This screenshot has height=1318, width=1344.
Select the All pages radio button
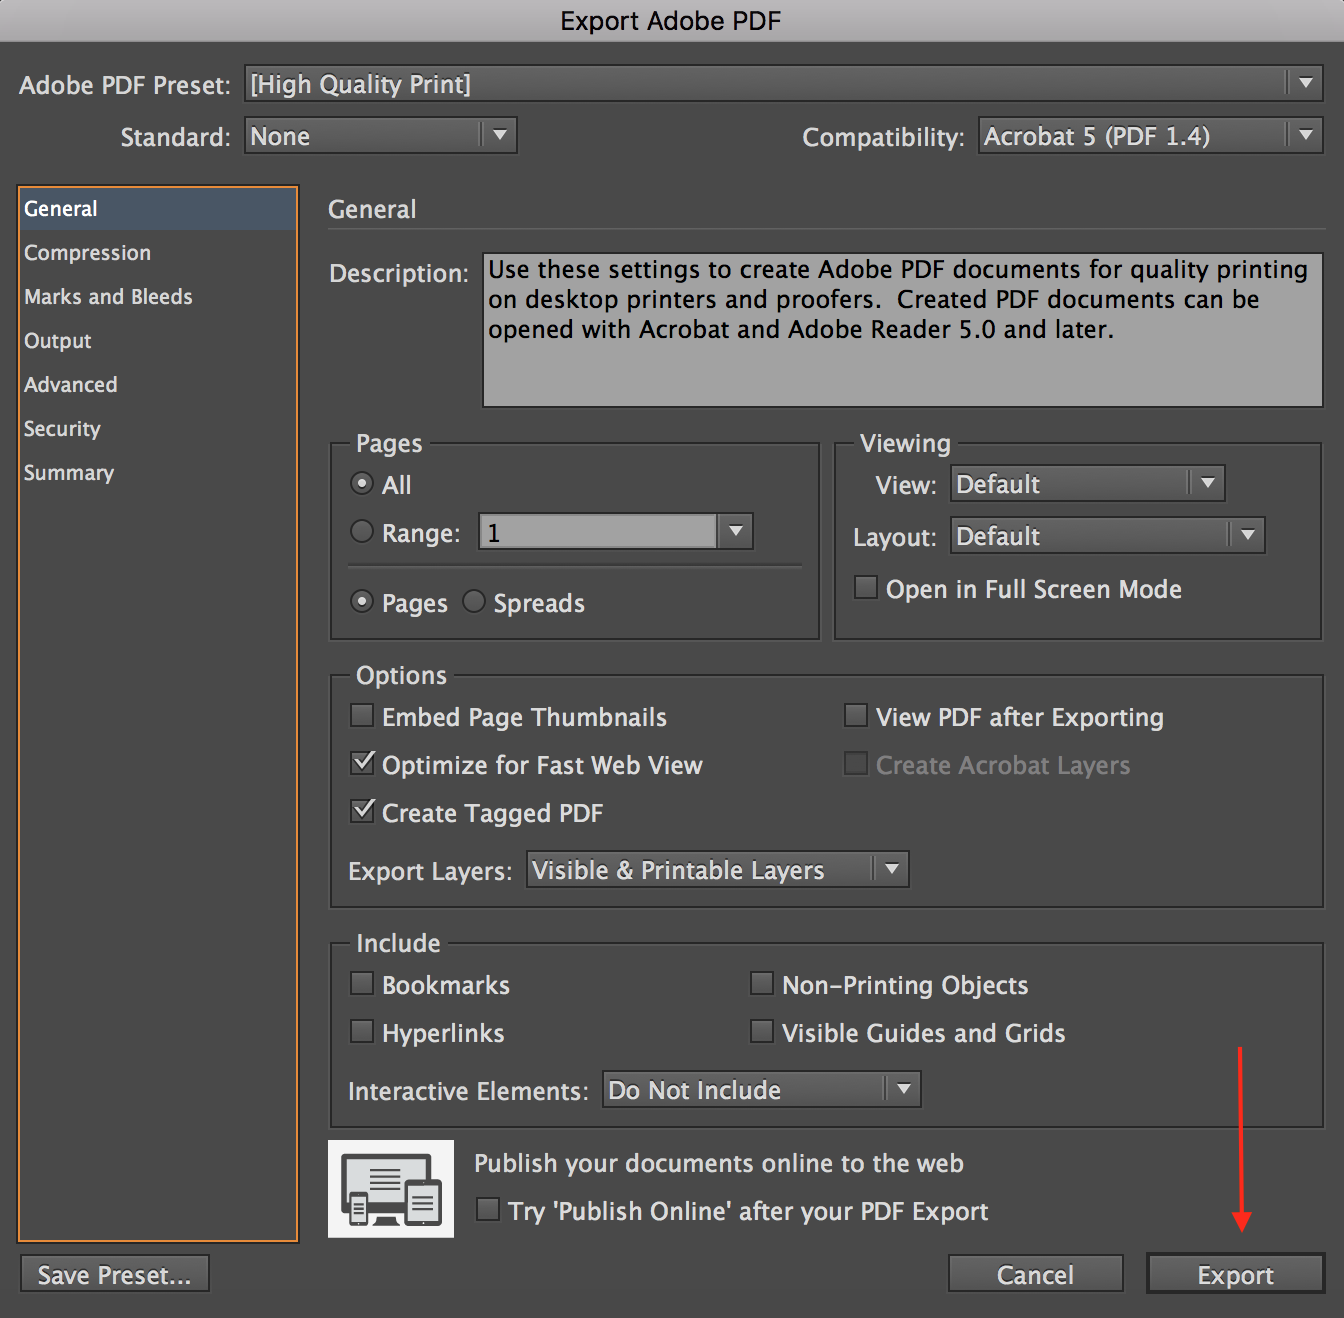362,484
